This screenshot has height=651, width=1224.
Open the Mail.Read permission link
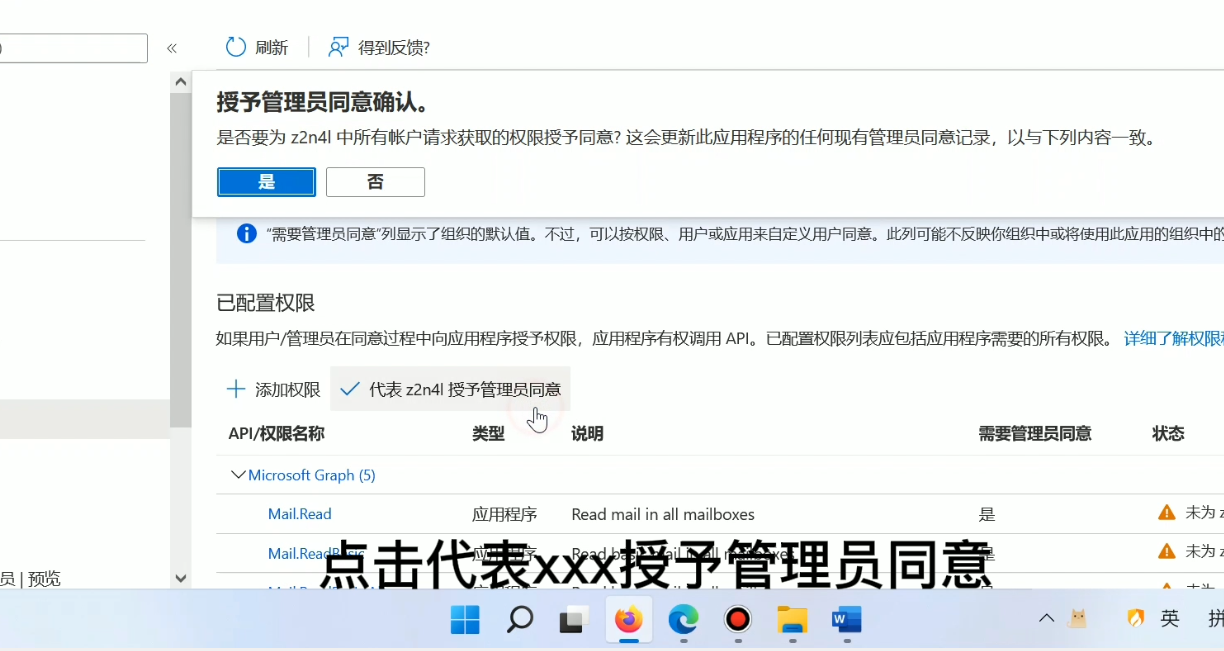tap(299, 514)
